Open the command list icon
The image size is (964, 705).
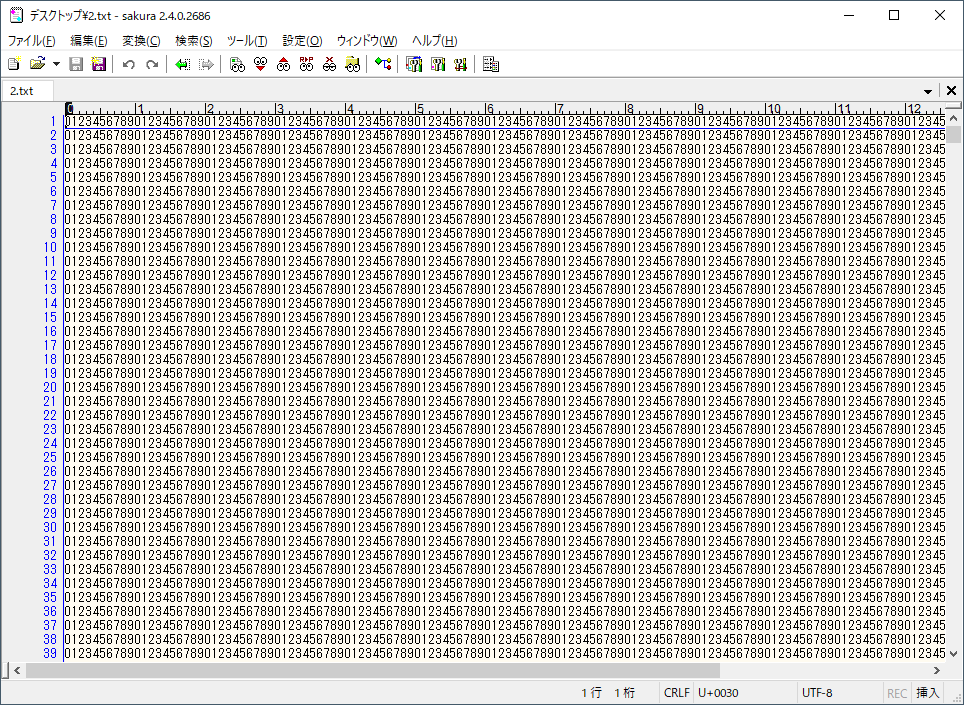coord(491,64)
